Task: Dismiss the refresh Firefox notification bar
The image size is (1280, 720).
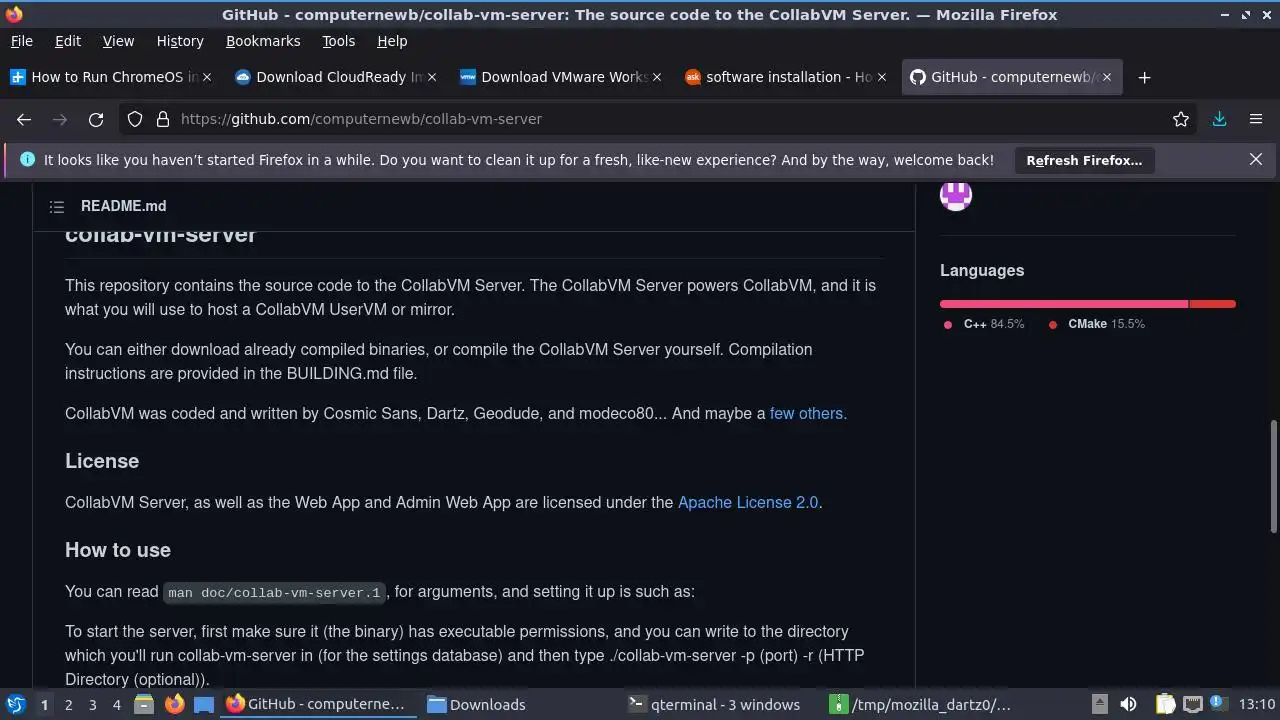Action: click(x=1256, y=159)
